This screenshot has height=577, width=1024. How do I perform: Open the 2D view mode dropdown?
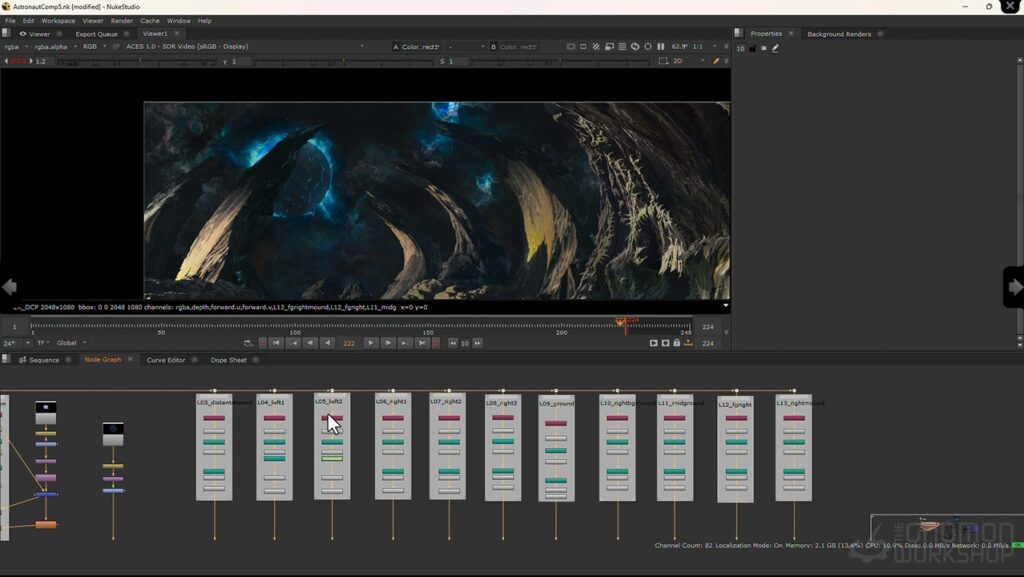tap(689, 61)
